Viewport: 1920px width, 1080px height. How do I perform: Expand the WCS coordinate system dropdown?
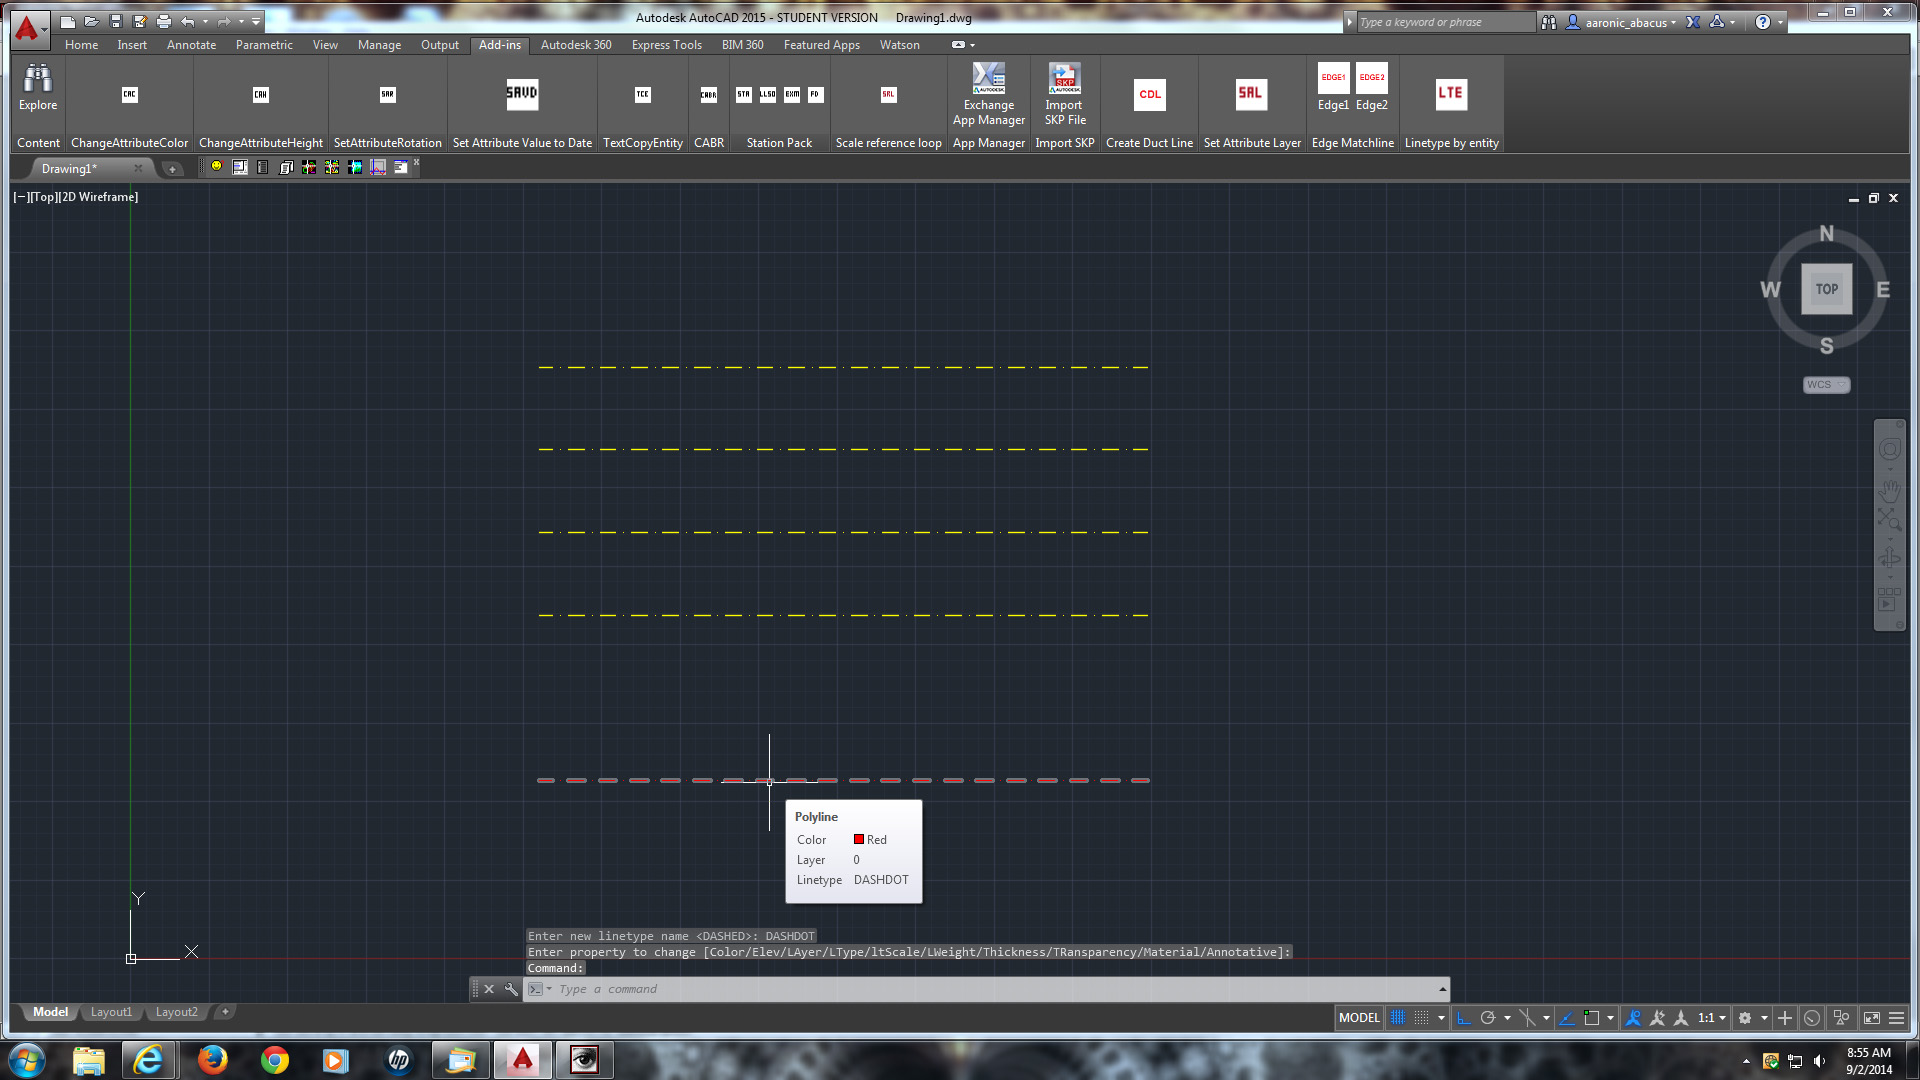[1826, 385]
